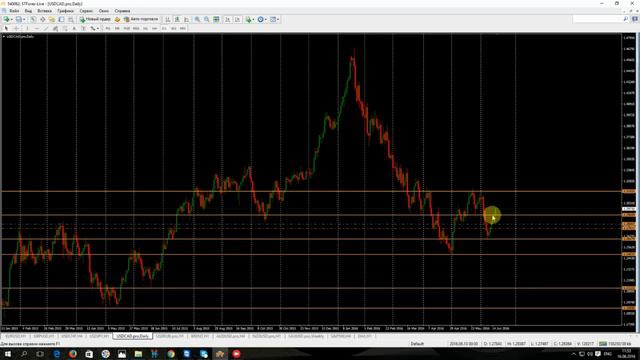Expand the Profiles dropdown arrow

tap(24, 19)
